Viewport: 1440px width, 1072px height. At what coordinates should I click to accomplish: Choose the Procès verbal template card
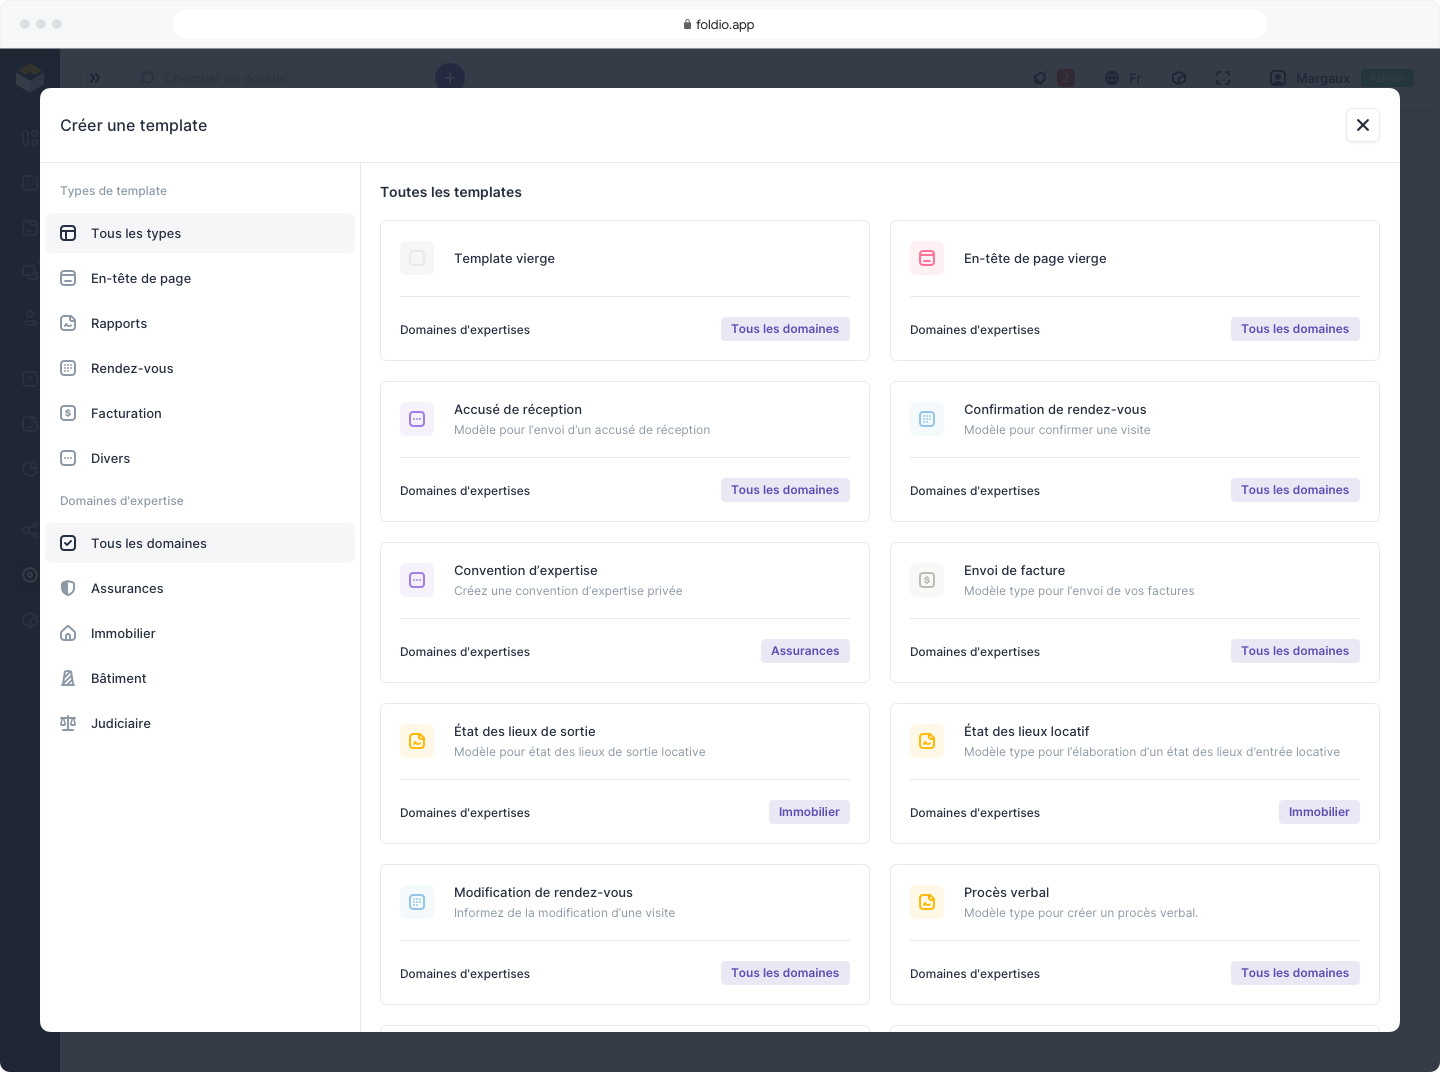1135,934
